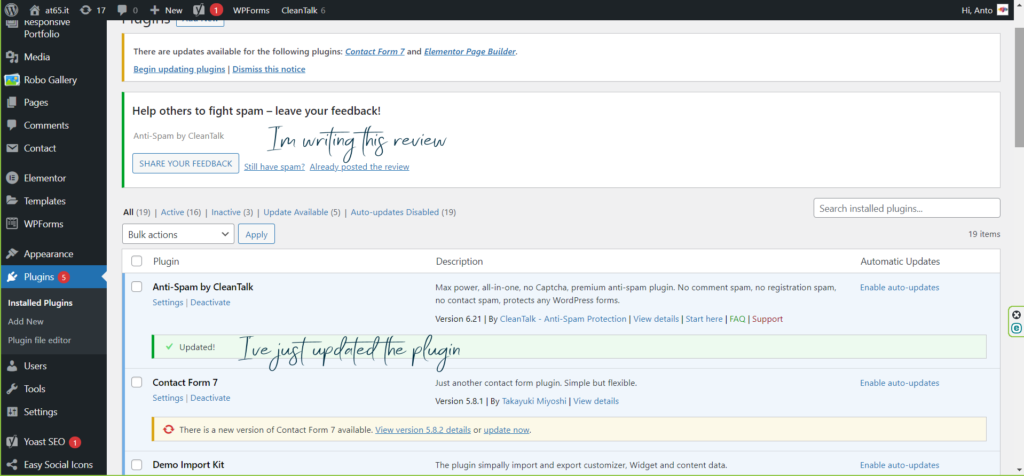Open the WordPress logo menu
The height and width of the screenshot is (476, 1024).
(12, 10)
